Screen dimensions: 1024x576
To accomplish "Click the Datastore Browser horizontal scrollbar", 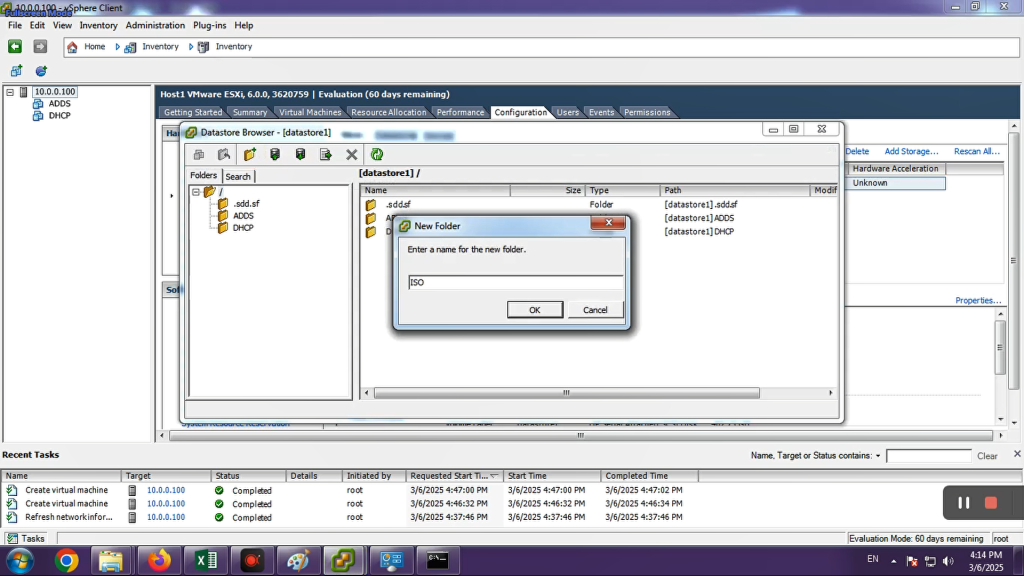I will click(x=566, y=393).
